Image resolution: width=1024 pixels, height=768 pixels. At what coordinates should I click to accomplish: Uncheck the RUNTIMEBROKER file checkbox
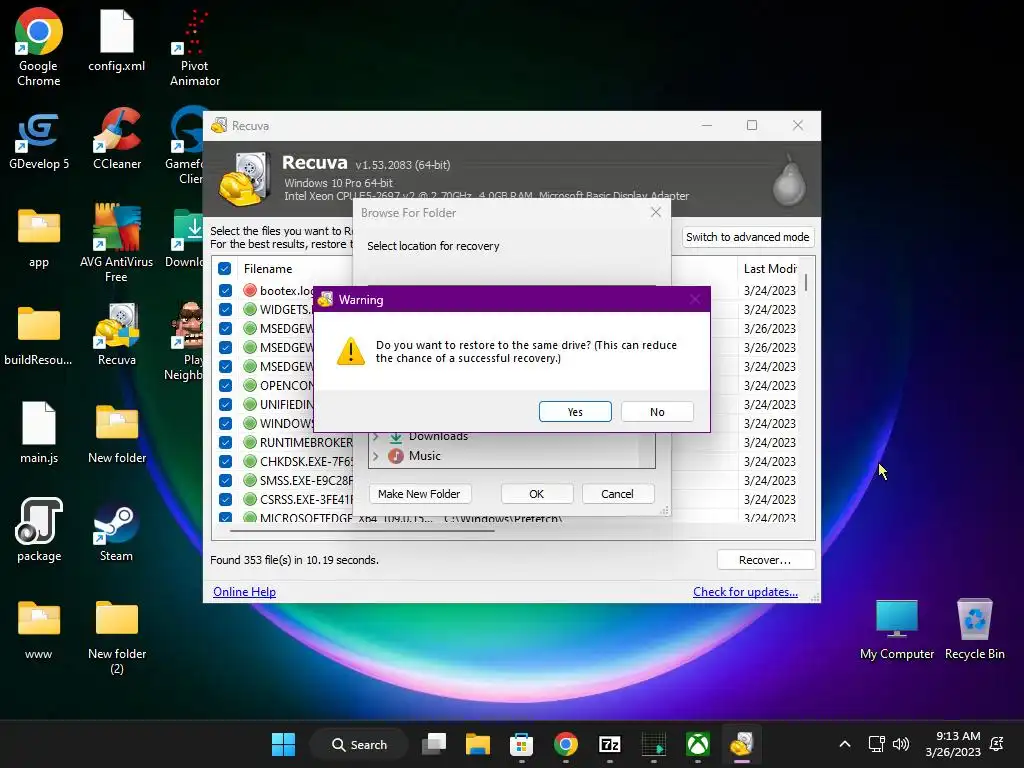pos(225,442)
